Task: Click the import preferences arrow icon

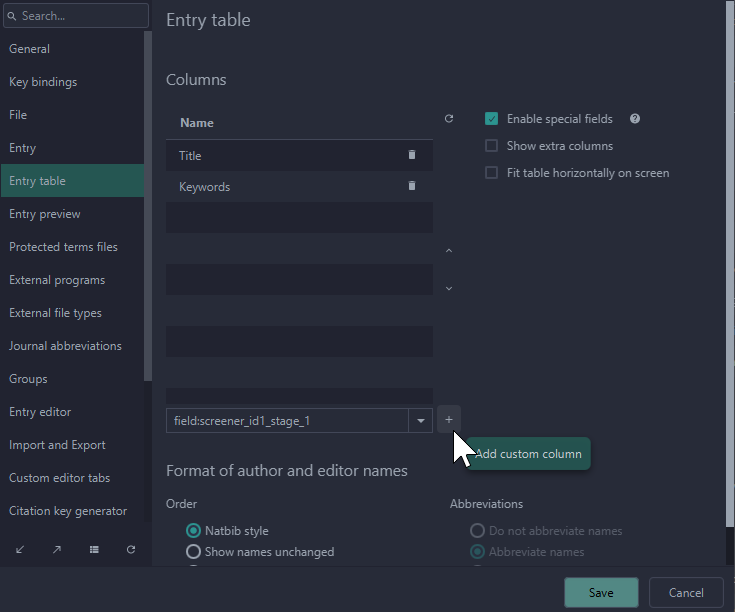Action: point(21,549)
